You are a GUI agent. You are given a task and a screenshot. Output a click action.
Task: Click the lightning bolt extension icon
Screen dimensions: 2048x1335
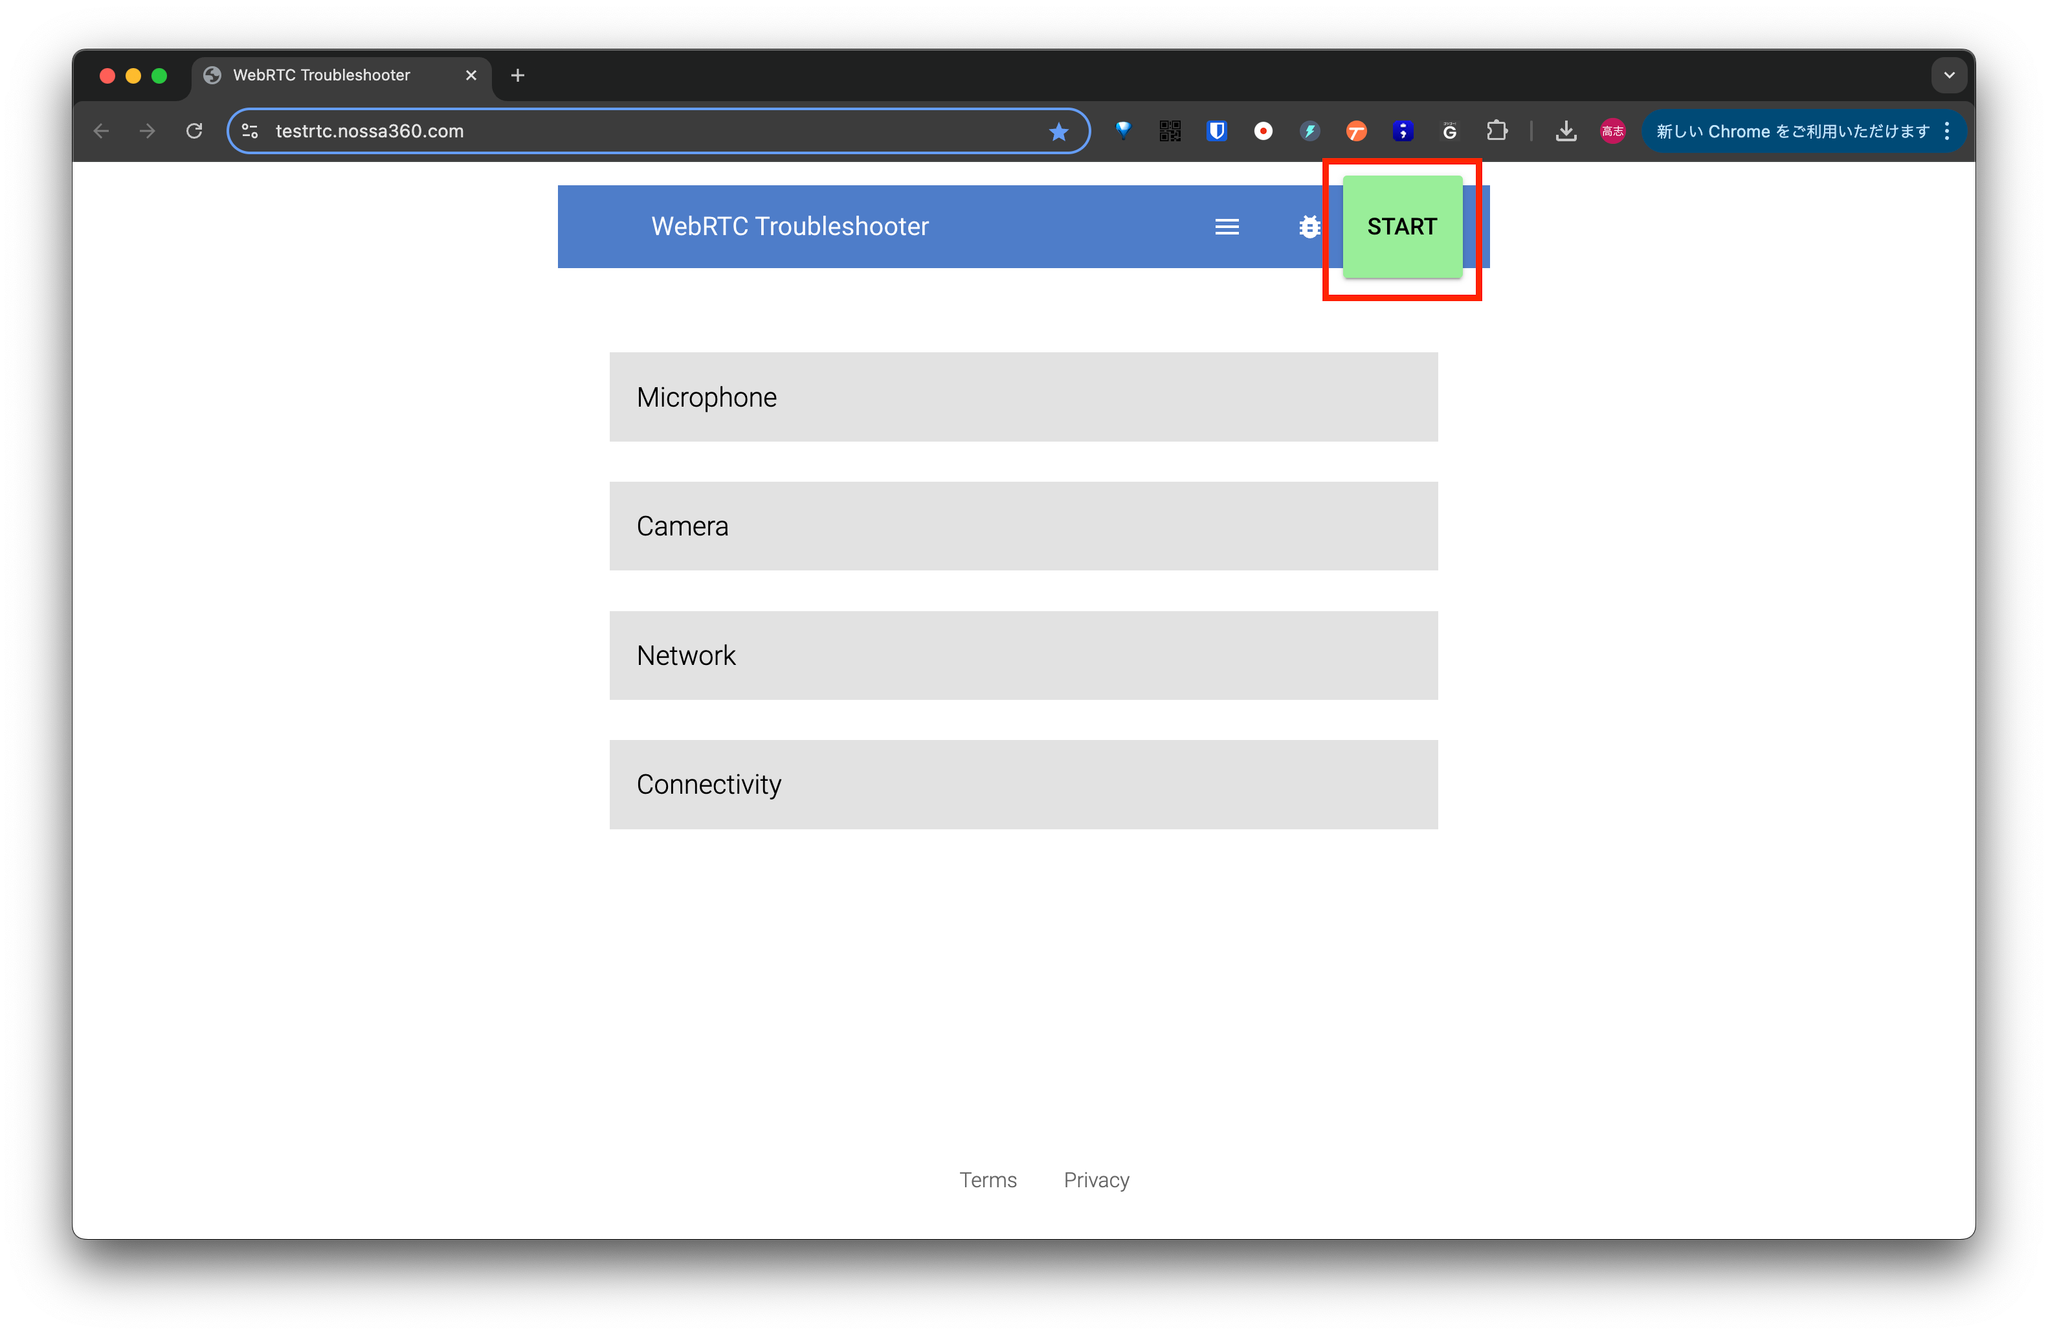coord(1310,131)
